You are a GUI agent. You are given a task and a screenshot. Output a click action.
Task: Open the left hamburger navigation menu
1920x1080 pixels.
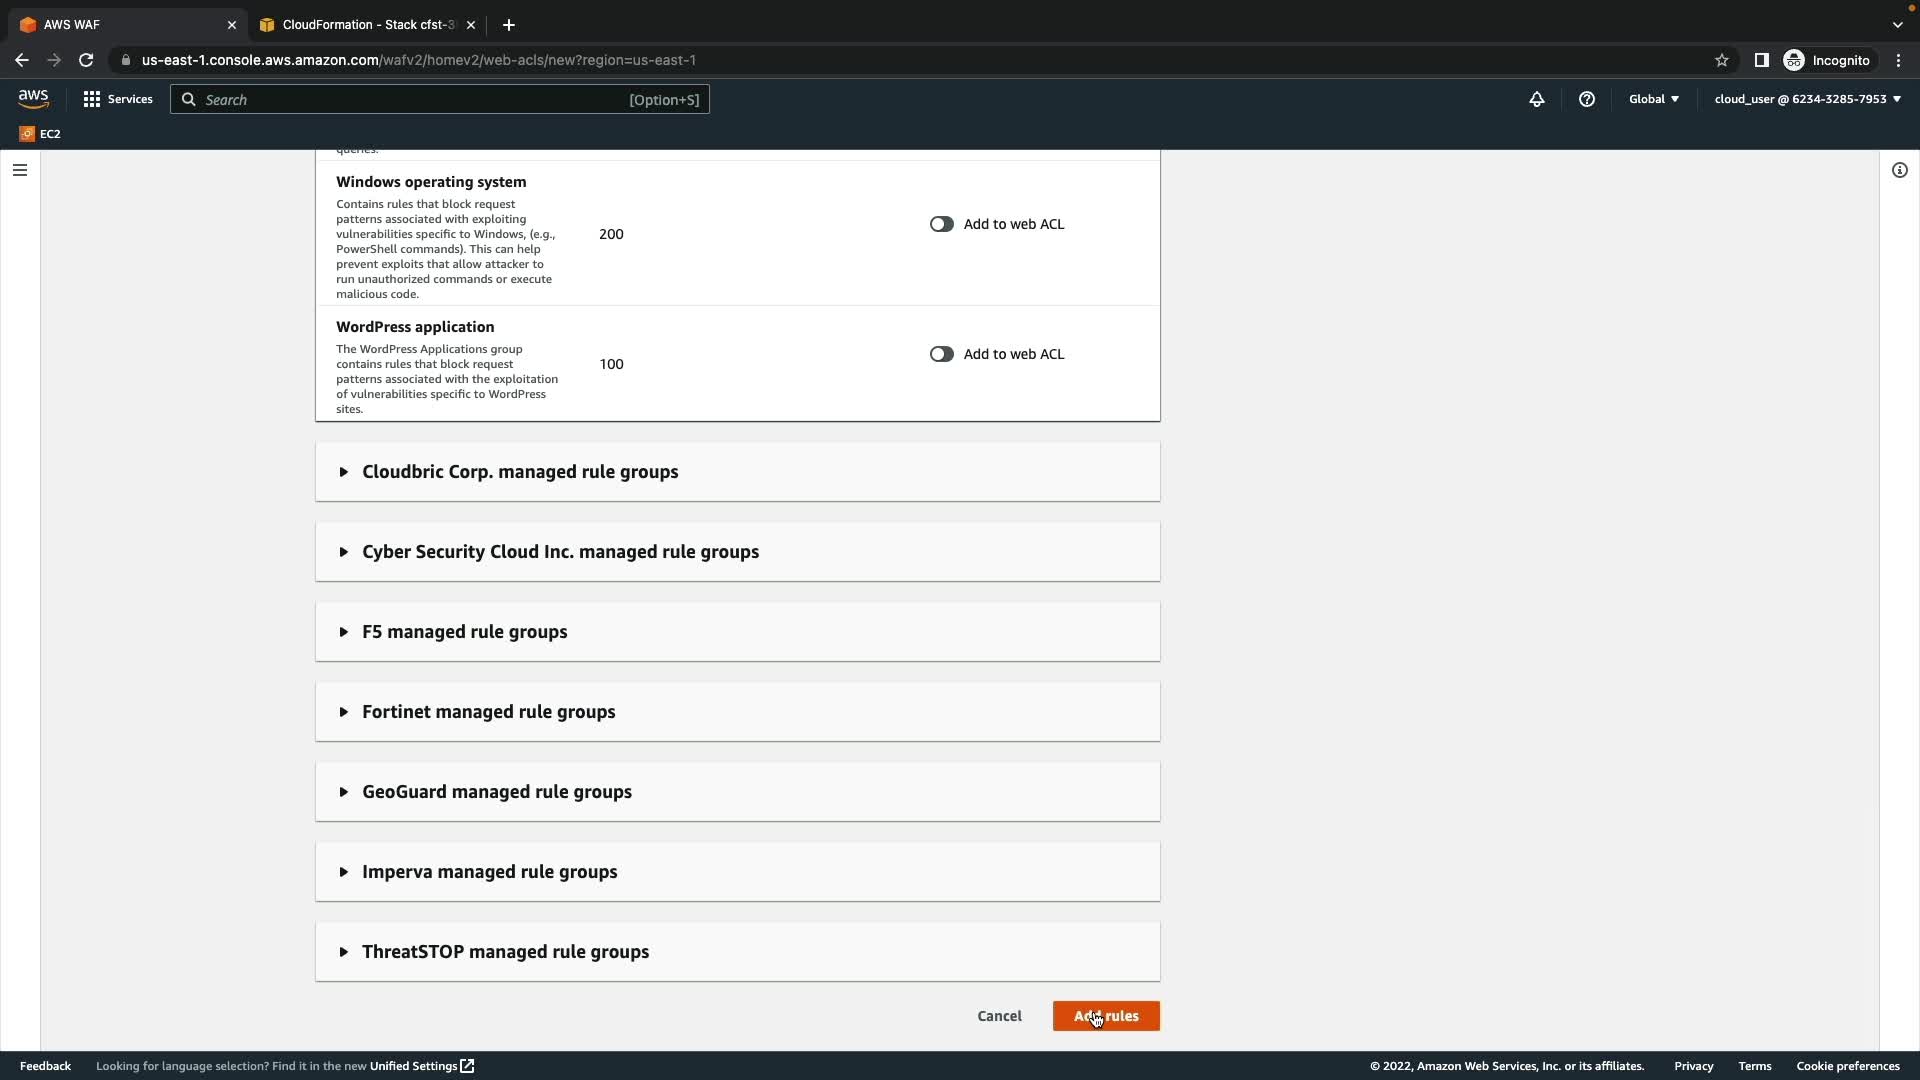(x=20, y=170)
